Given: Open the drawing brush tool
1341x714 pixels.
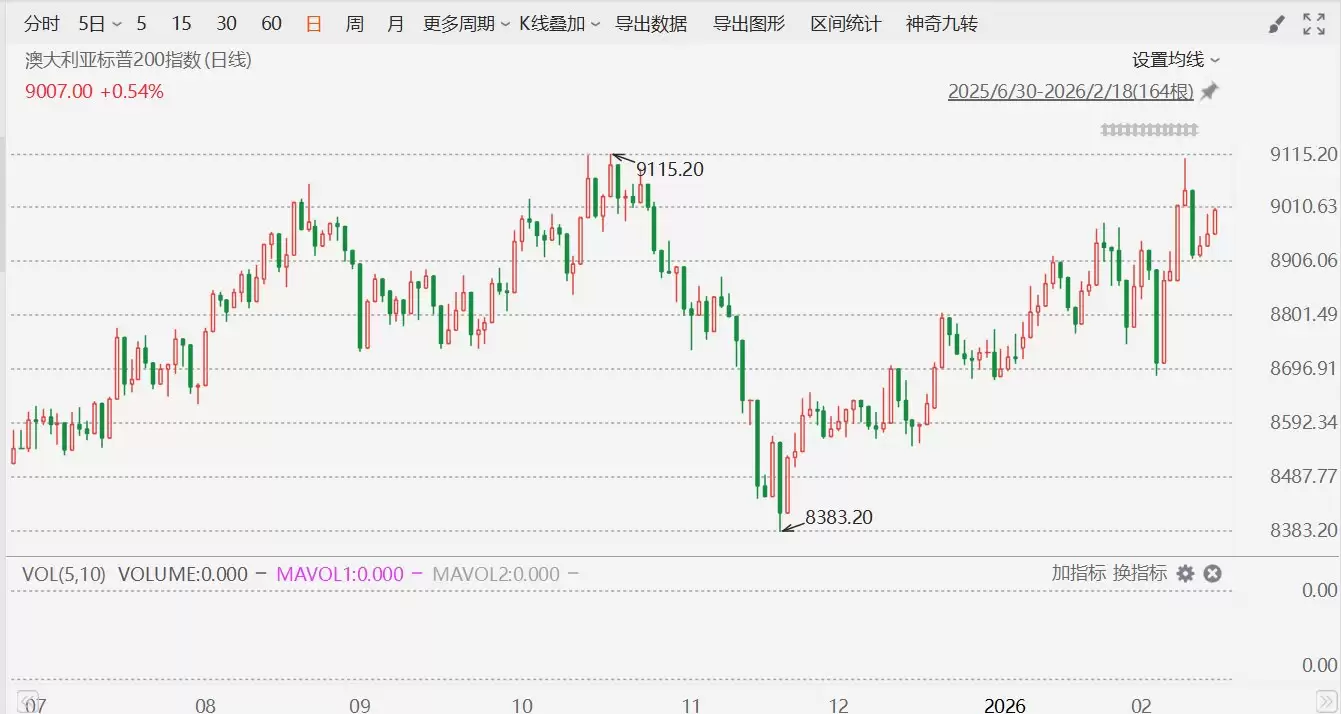Looking at the screenshot, I should pos(1275,24).
